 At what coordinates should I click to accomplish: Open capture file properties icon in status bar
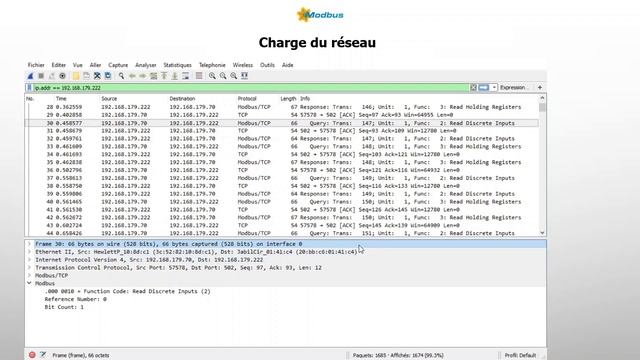point(43,355)
